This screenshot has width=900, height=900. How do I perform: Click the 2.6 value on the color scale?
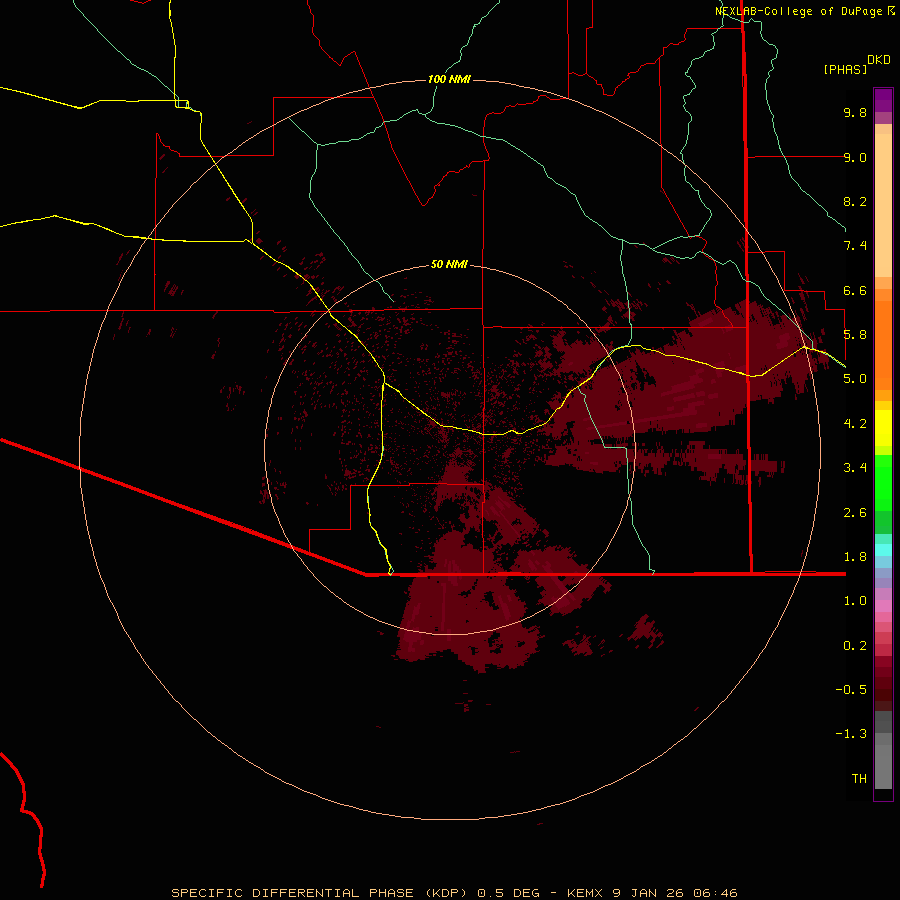click(x=855, y=513)
